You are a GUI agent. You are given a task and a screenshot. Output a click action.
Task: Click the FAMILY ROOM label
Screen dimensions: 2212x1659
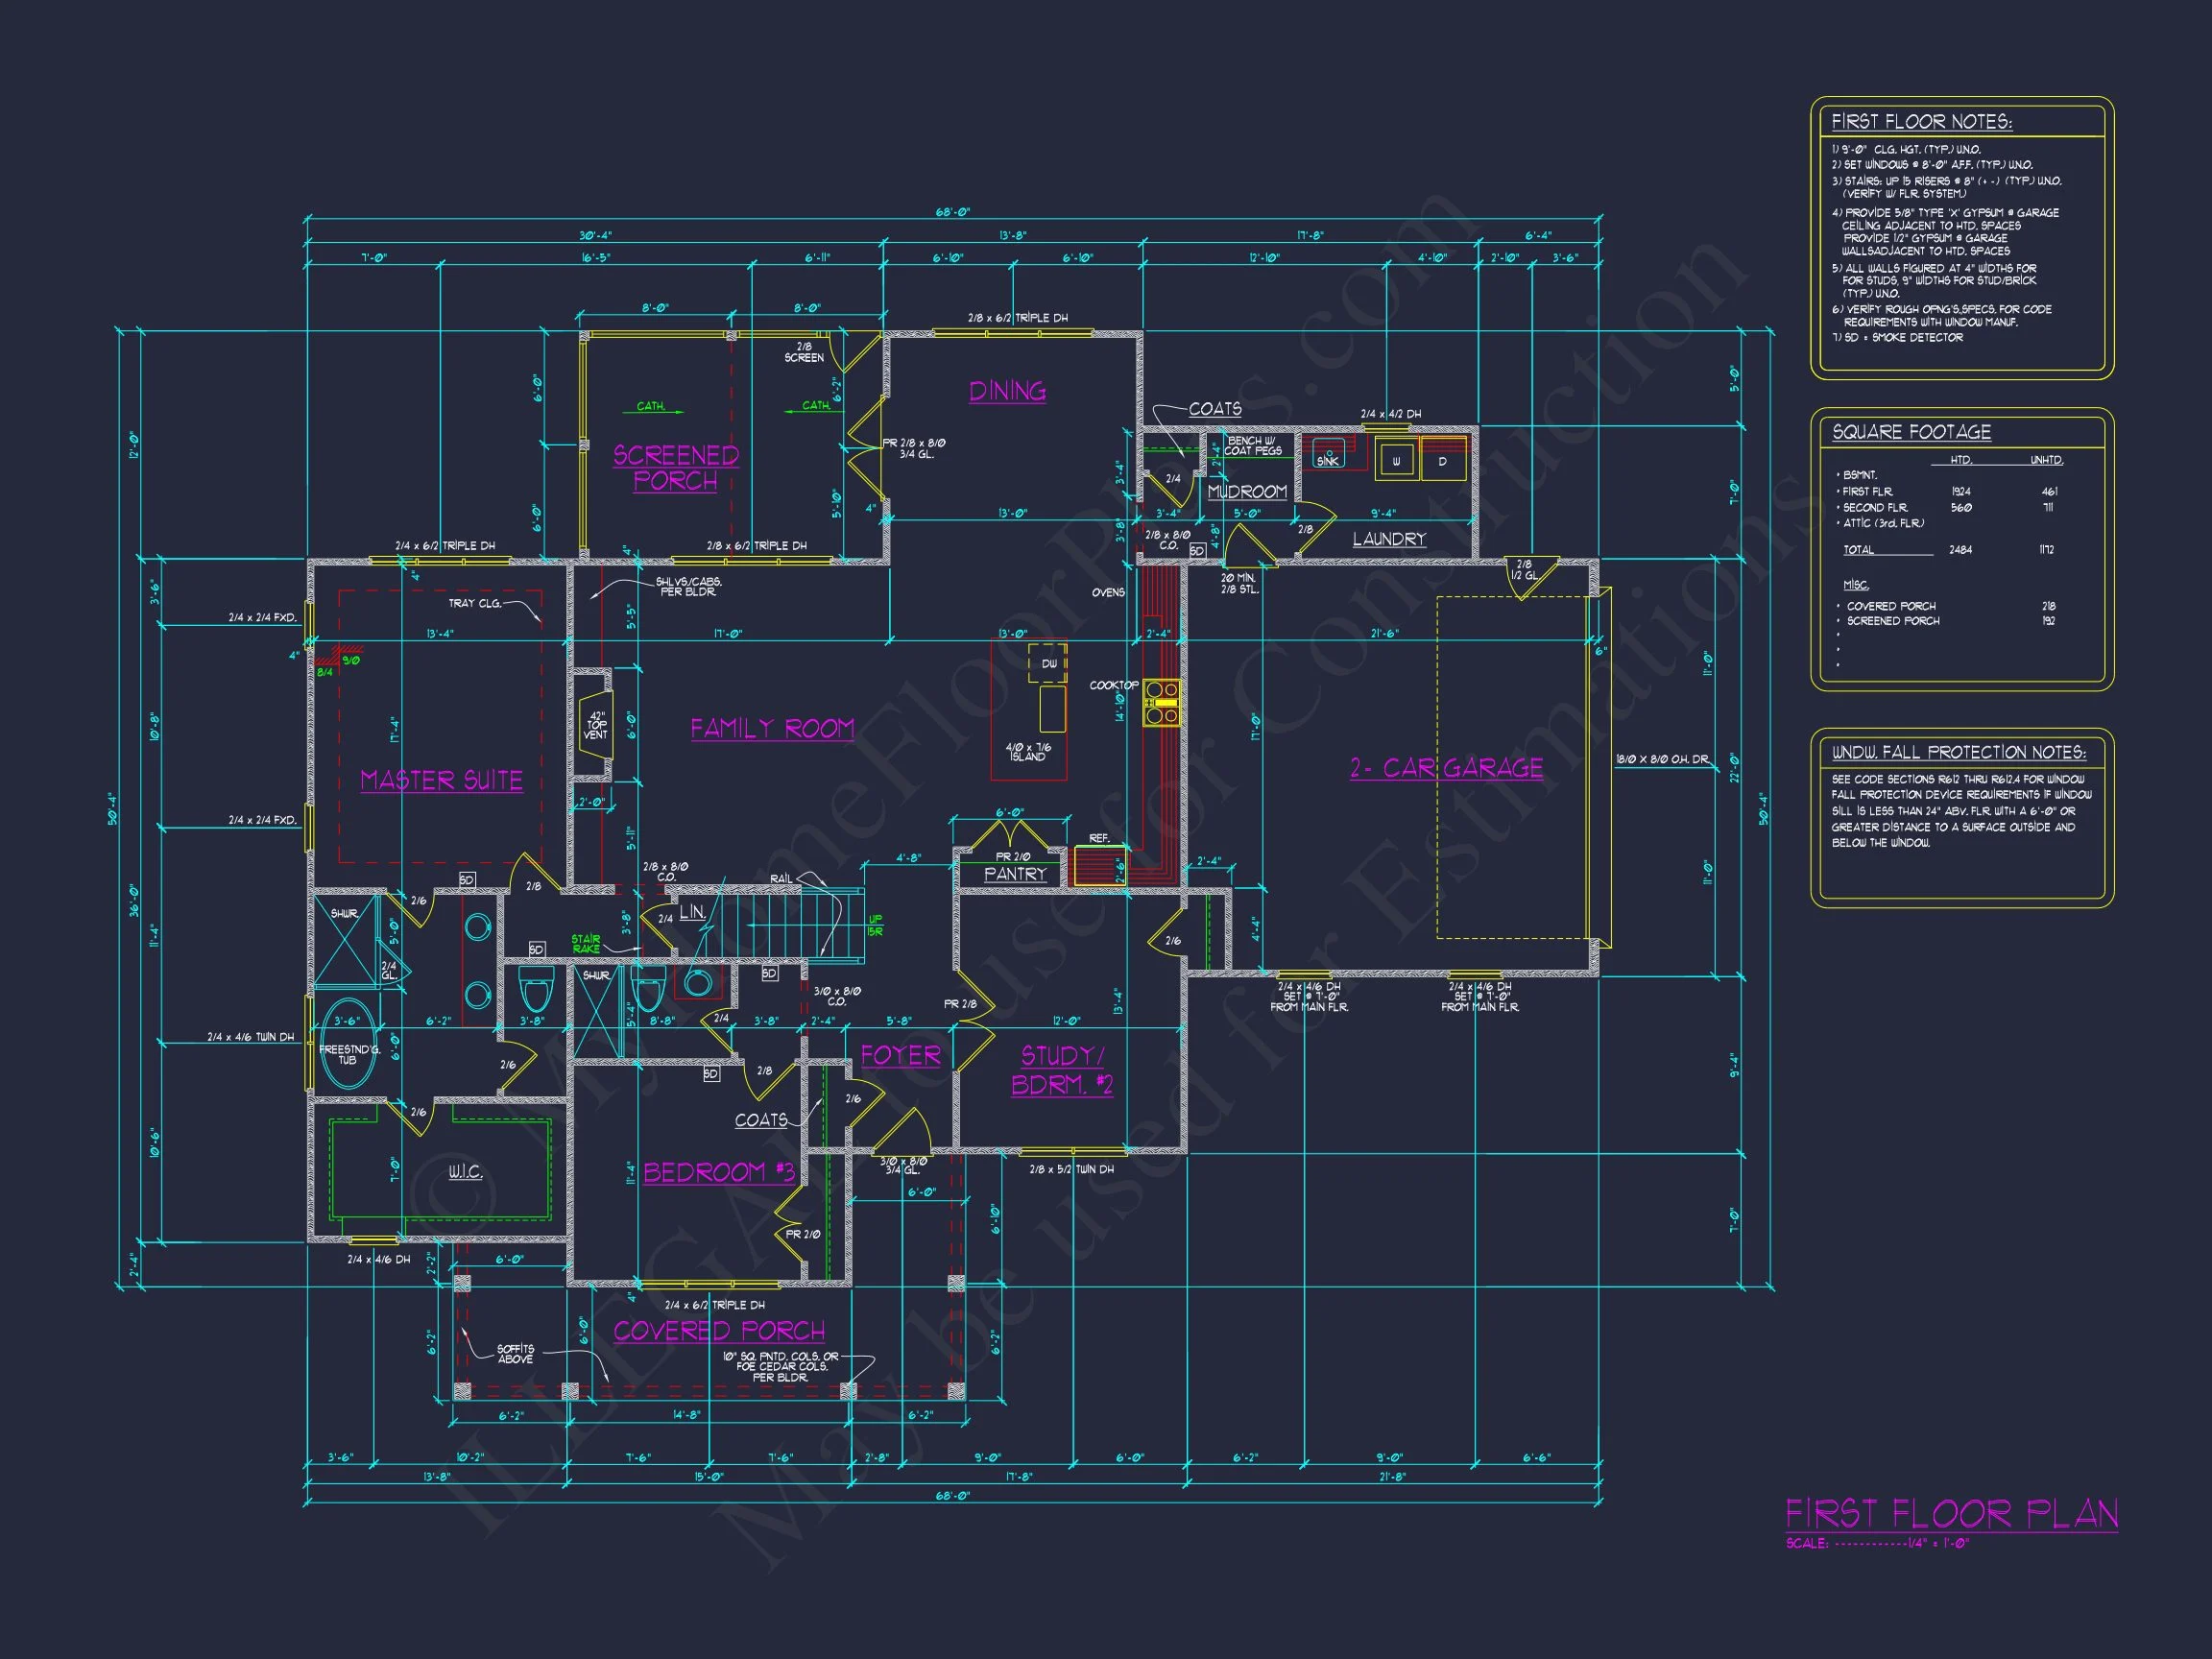click(x=772, y=728)
